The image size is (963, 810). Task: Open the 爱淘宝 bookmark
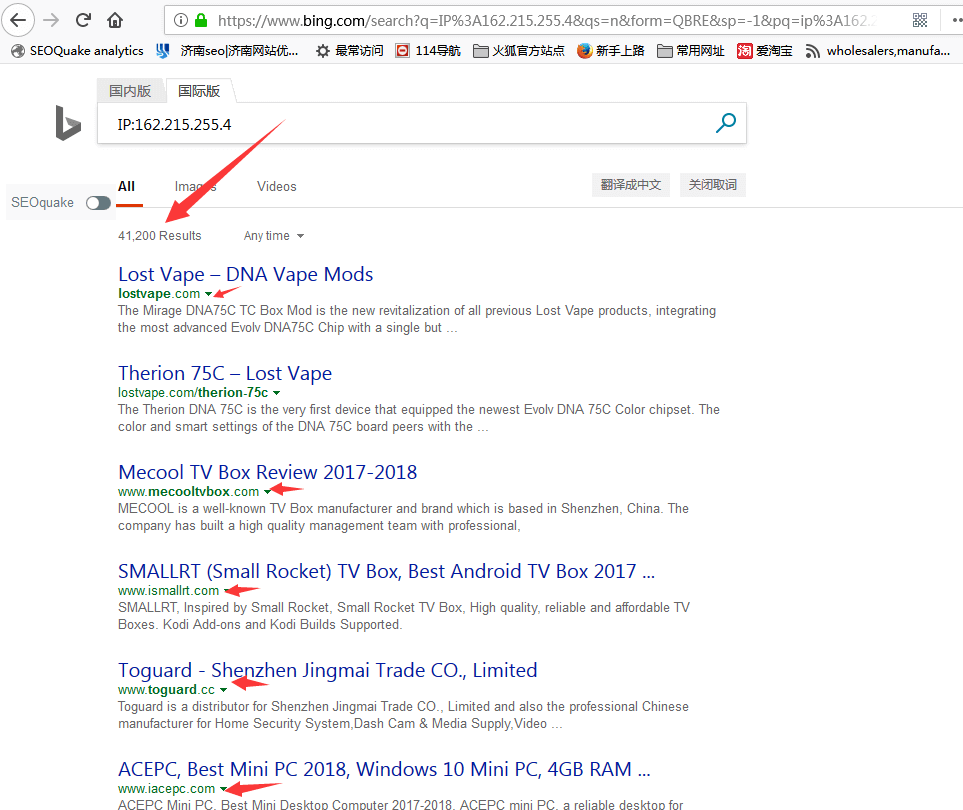click(765, 50)
